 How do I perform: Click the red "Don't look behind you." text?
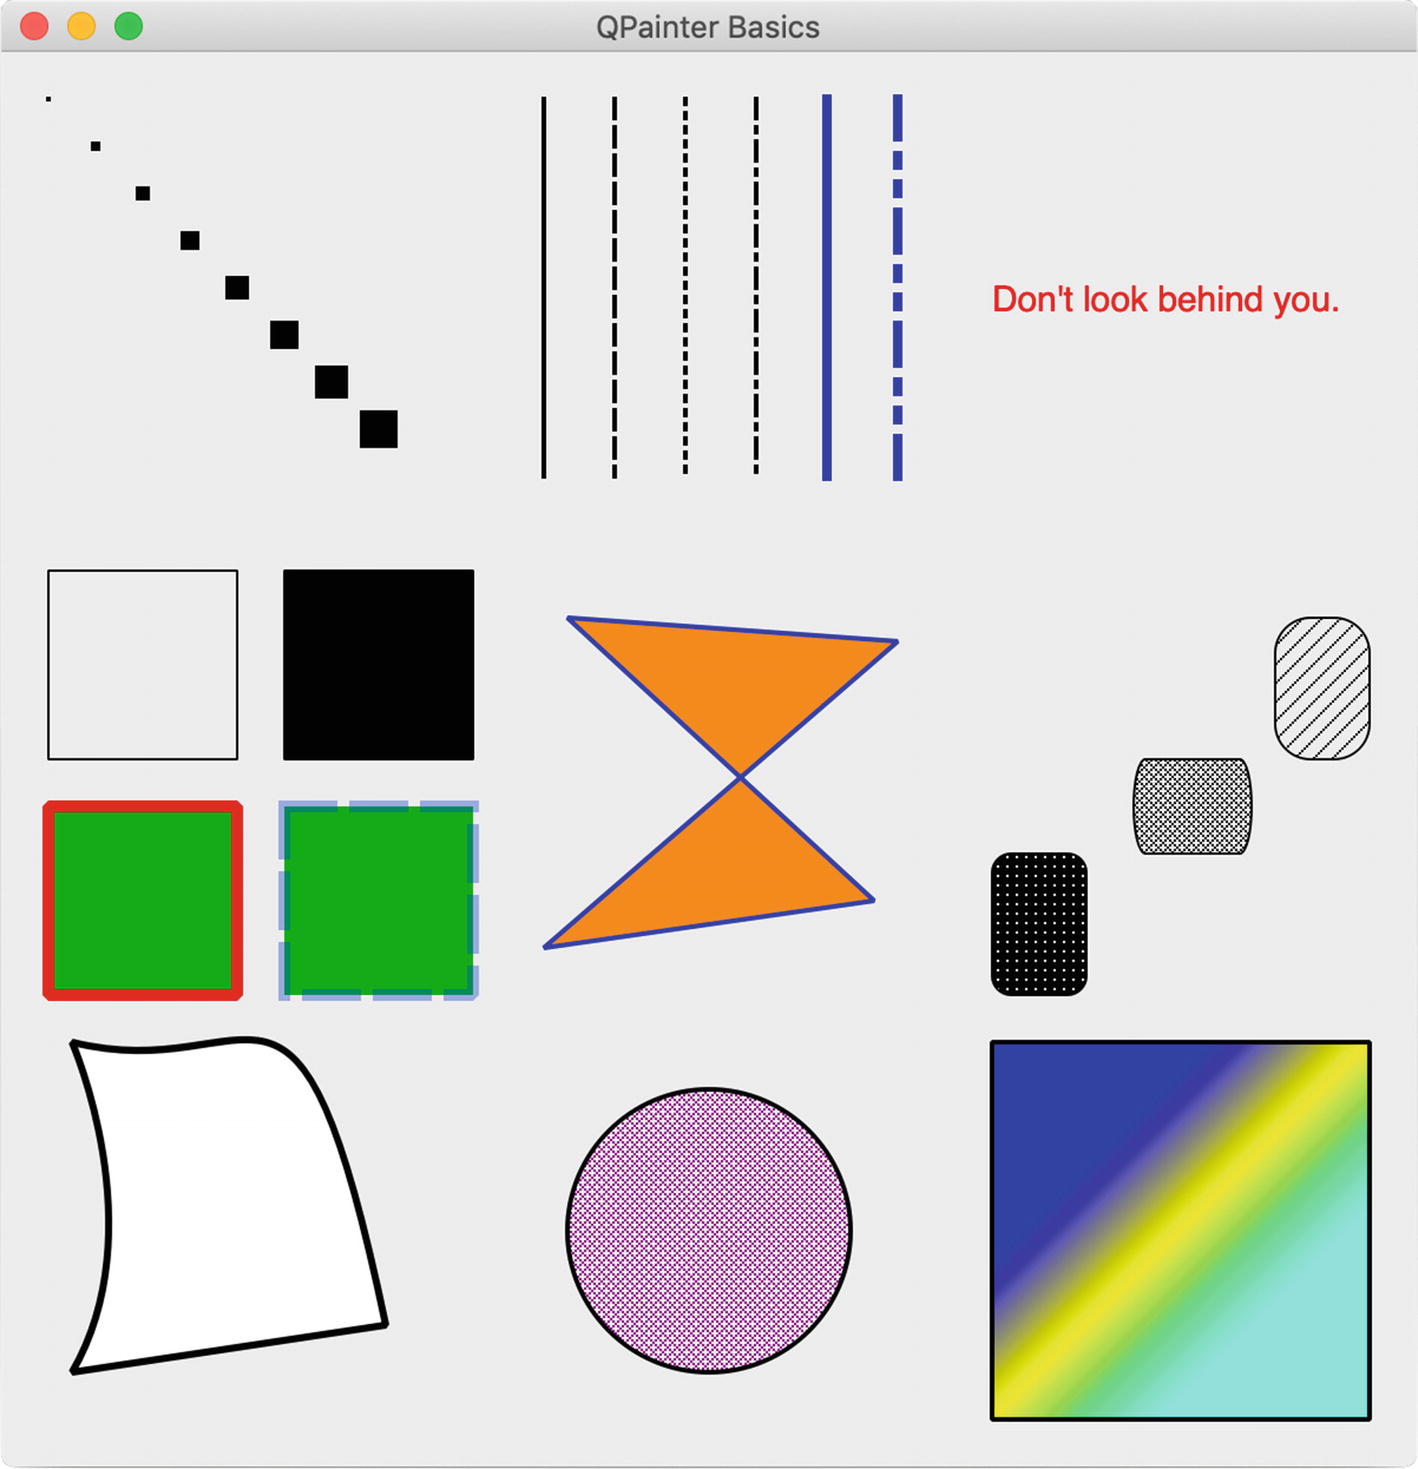click(1165, 299)
